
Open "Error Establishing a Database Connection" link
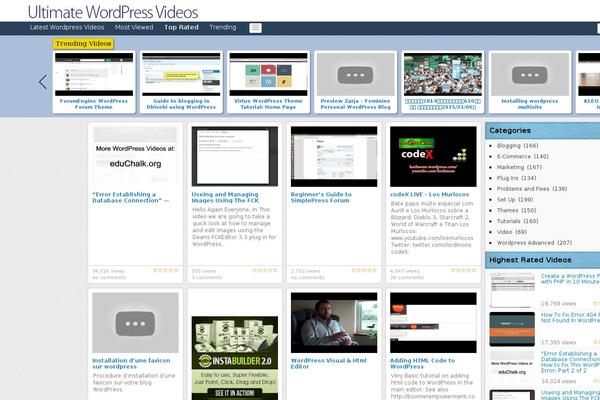point(130,198)
